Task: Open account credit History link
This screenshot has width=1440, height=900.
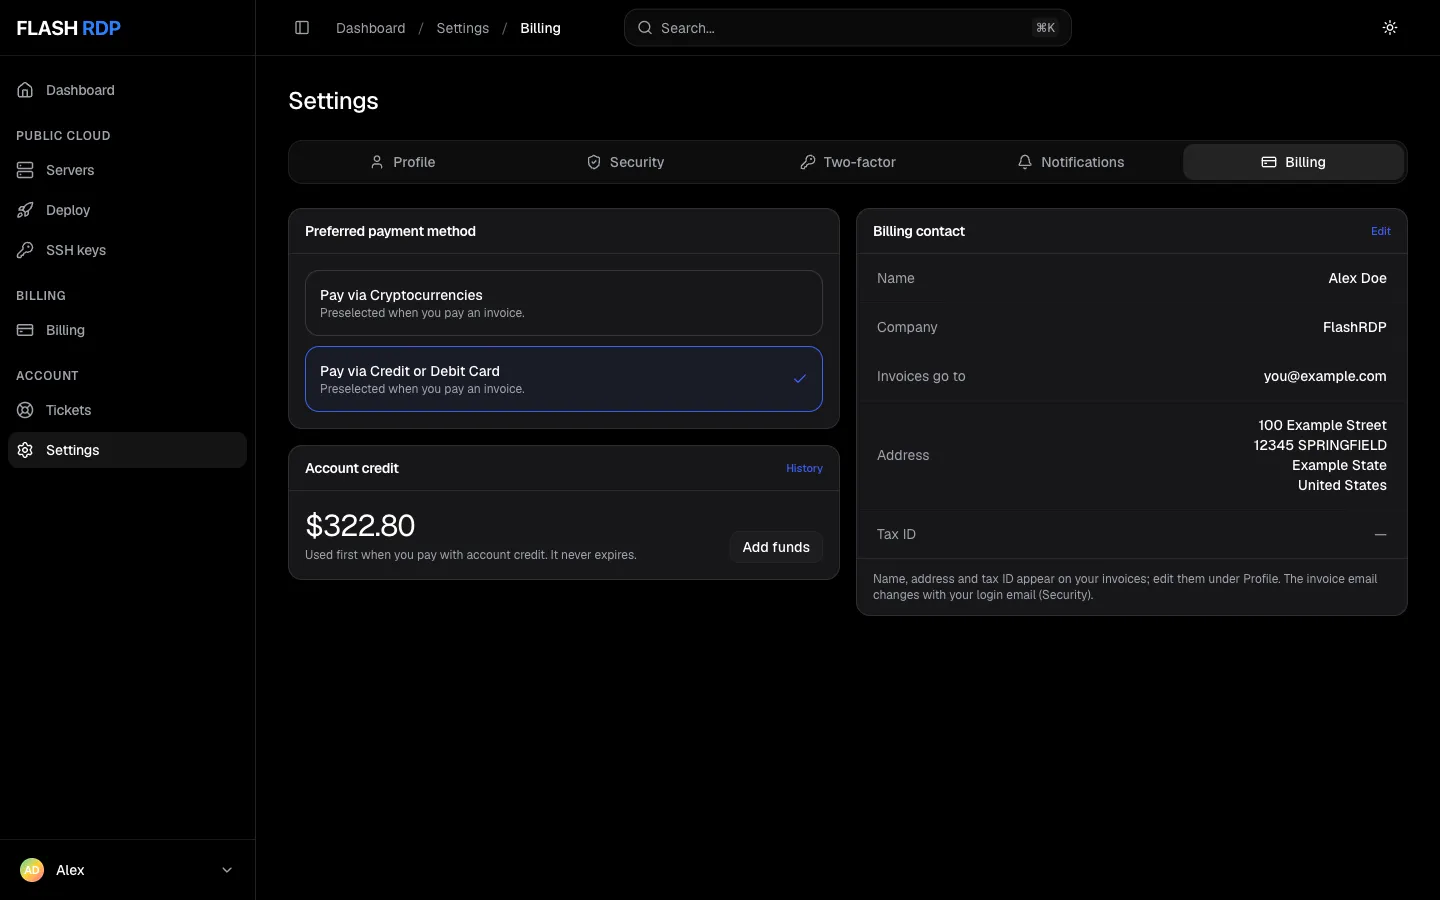Action: 804,468
